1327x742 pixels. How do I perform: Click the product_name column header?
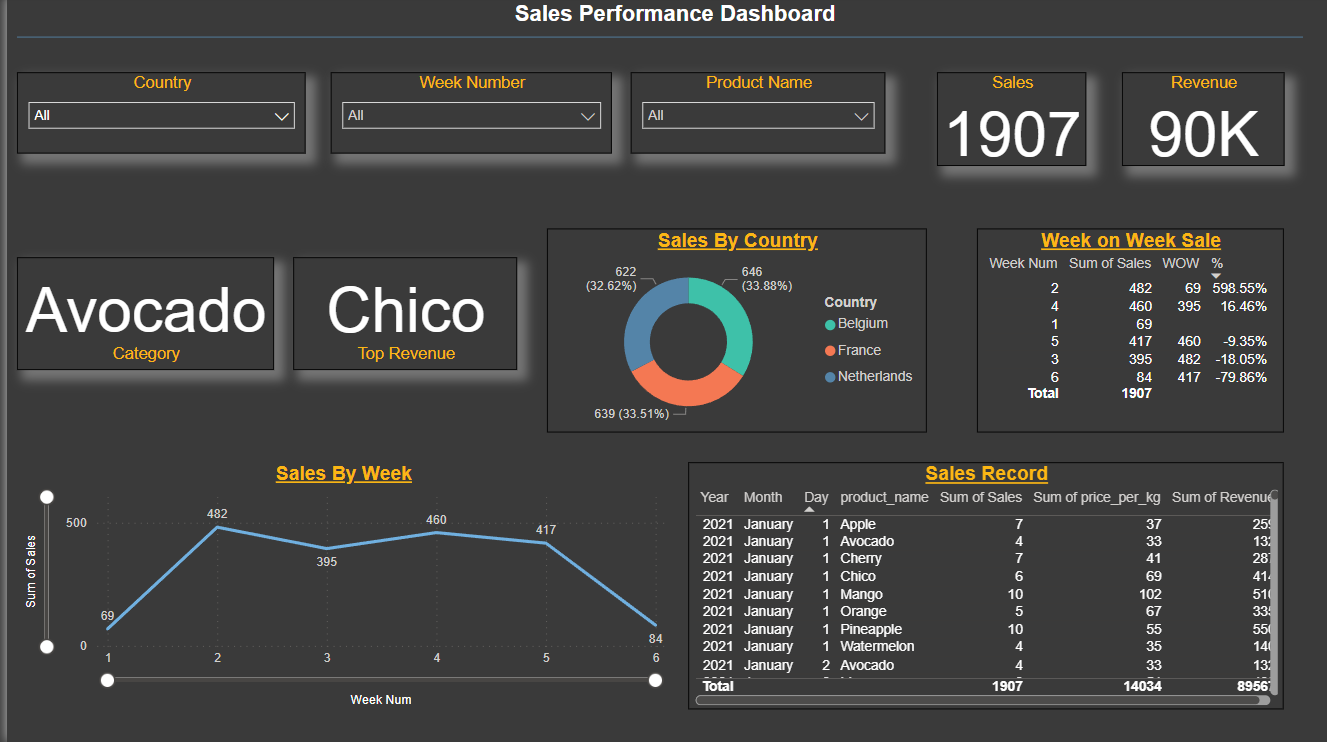coord(884,497)
